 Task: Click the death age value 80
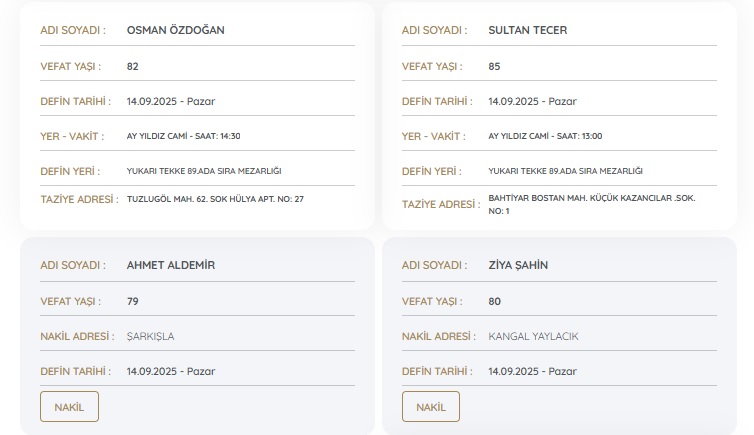pos(494,301)
